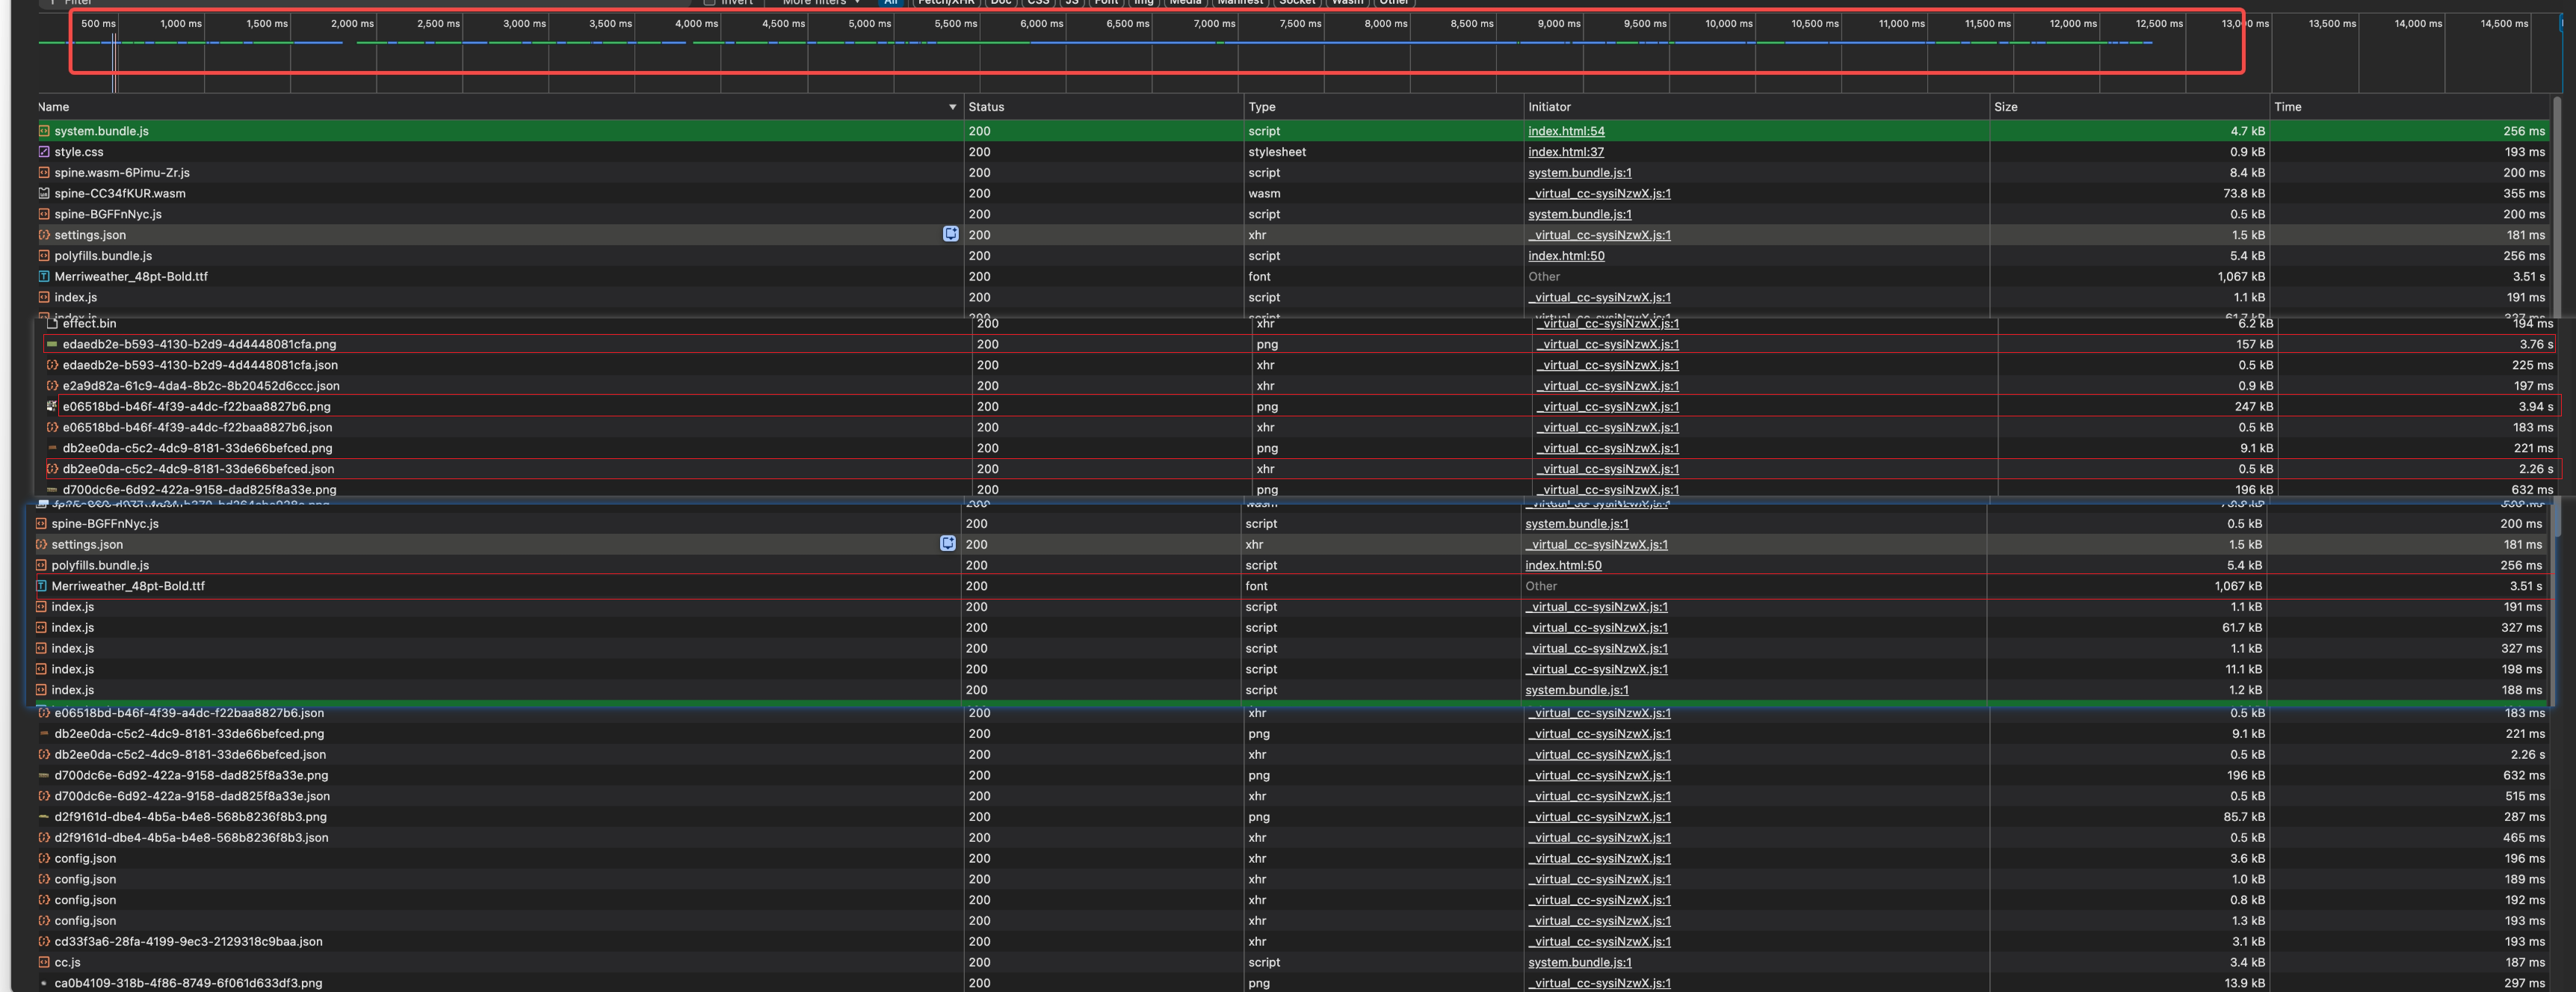Click the d2f9161d png thumbnail icon
This screenshot has height=992, width=2576.
44,817
